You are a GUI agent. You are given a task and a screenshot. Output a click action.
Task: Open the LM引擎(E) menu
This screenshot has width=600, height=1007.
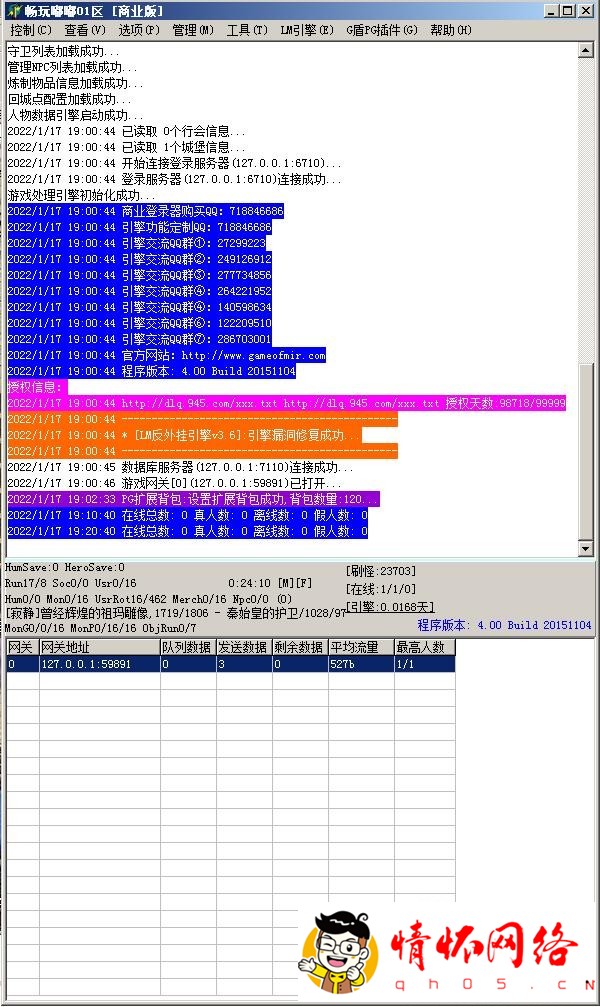coord(306,30)
